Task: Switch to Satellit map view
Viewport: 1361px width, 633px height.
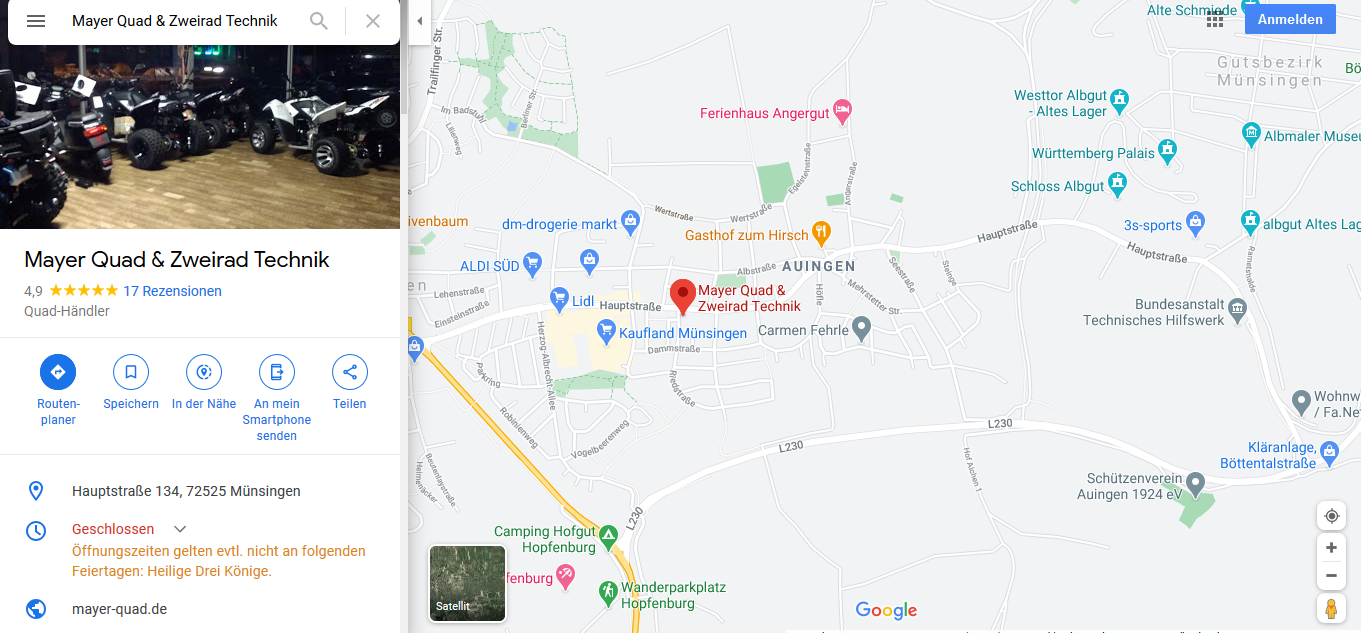Action: coord(467,583)
